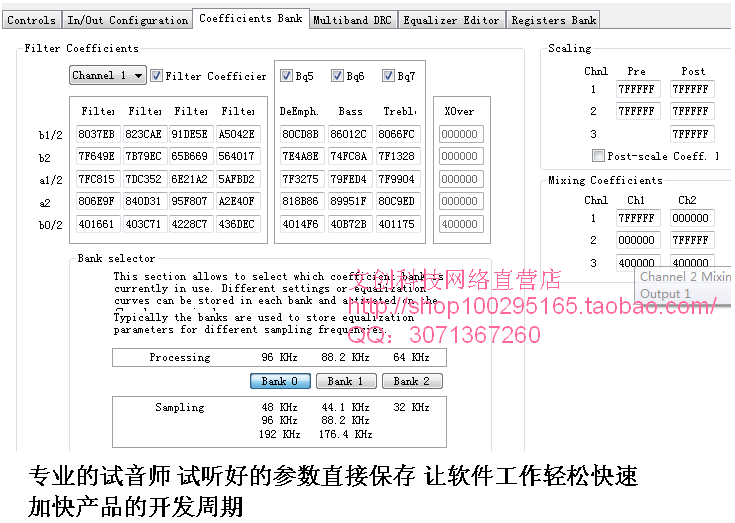Screen dimensions: 735x523
Task: Expand the Channel 1 dropdown
Action: (107, 75)
